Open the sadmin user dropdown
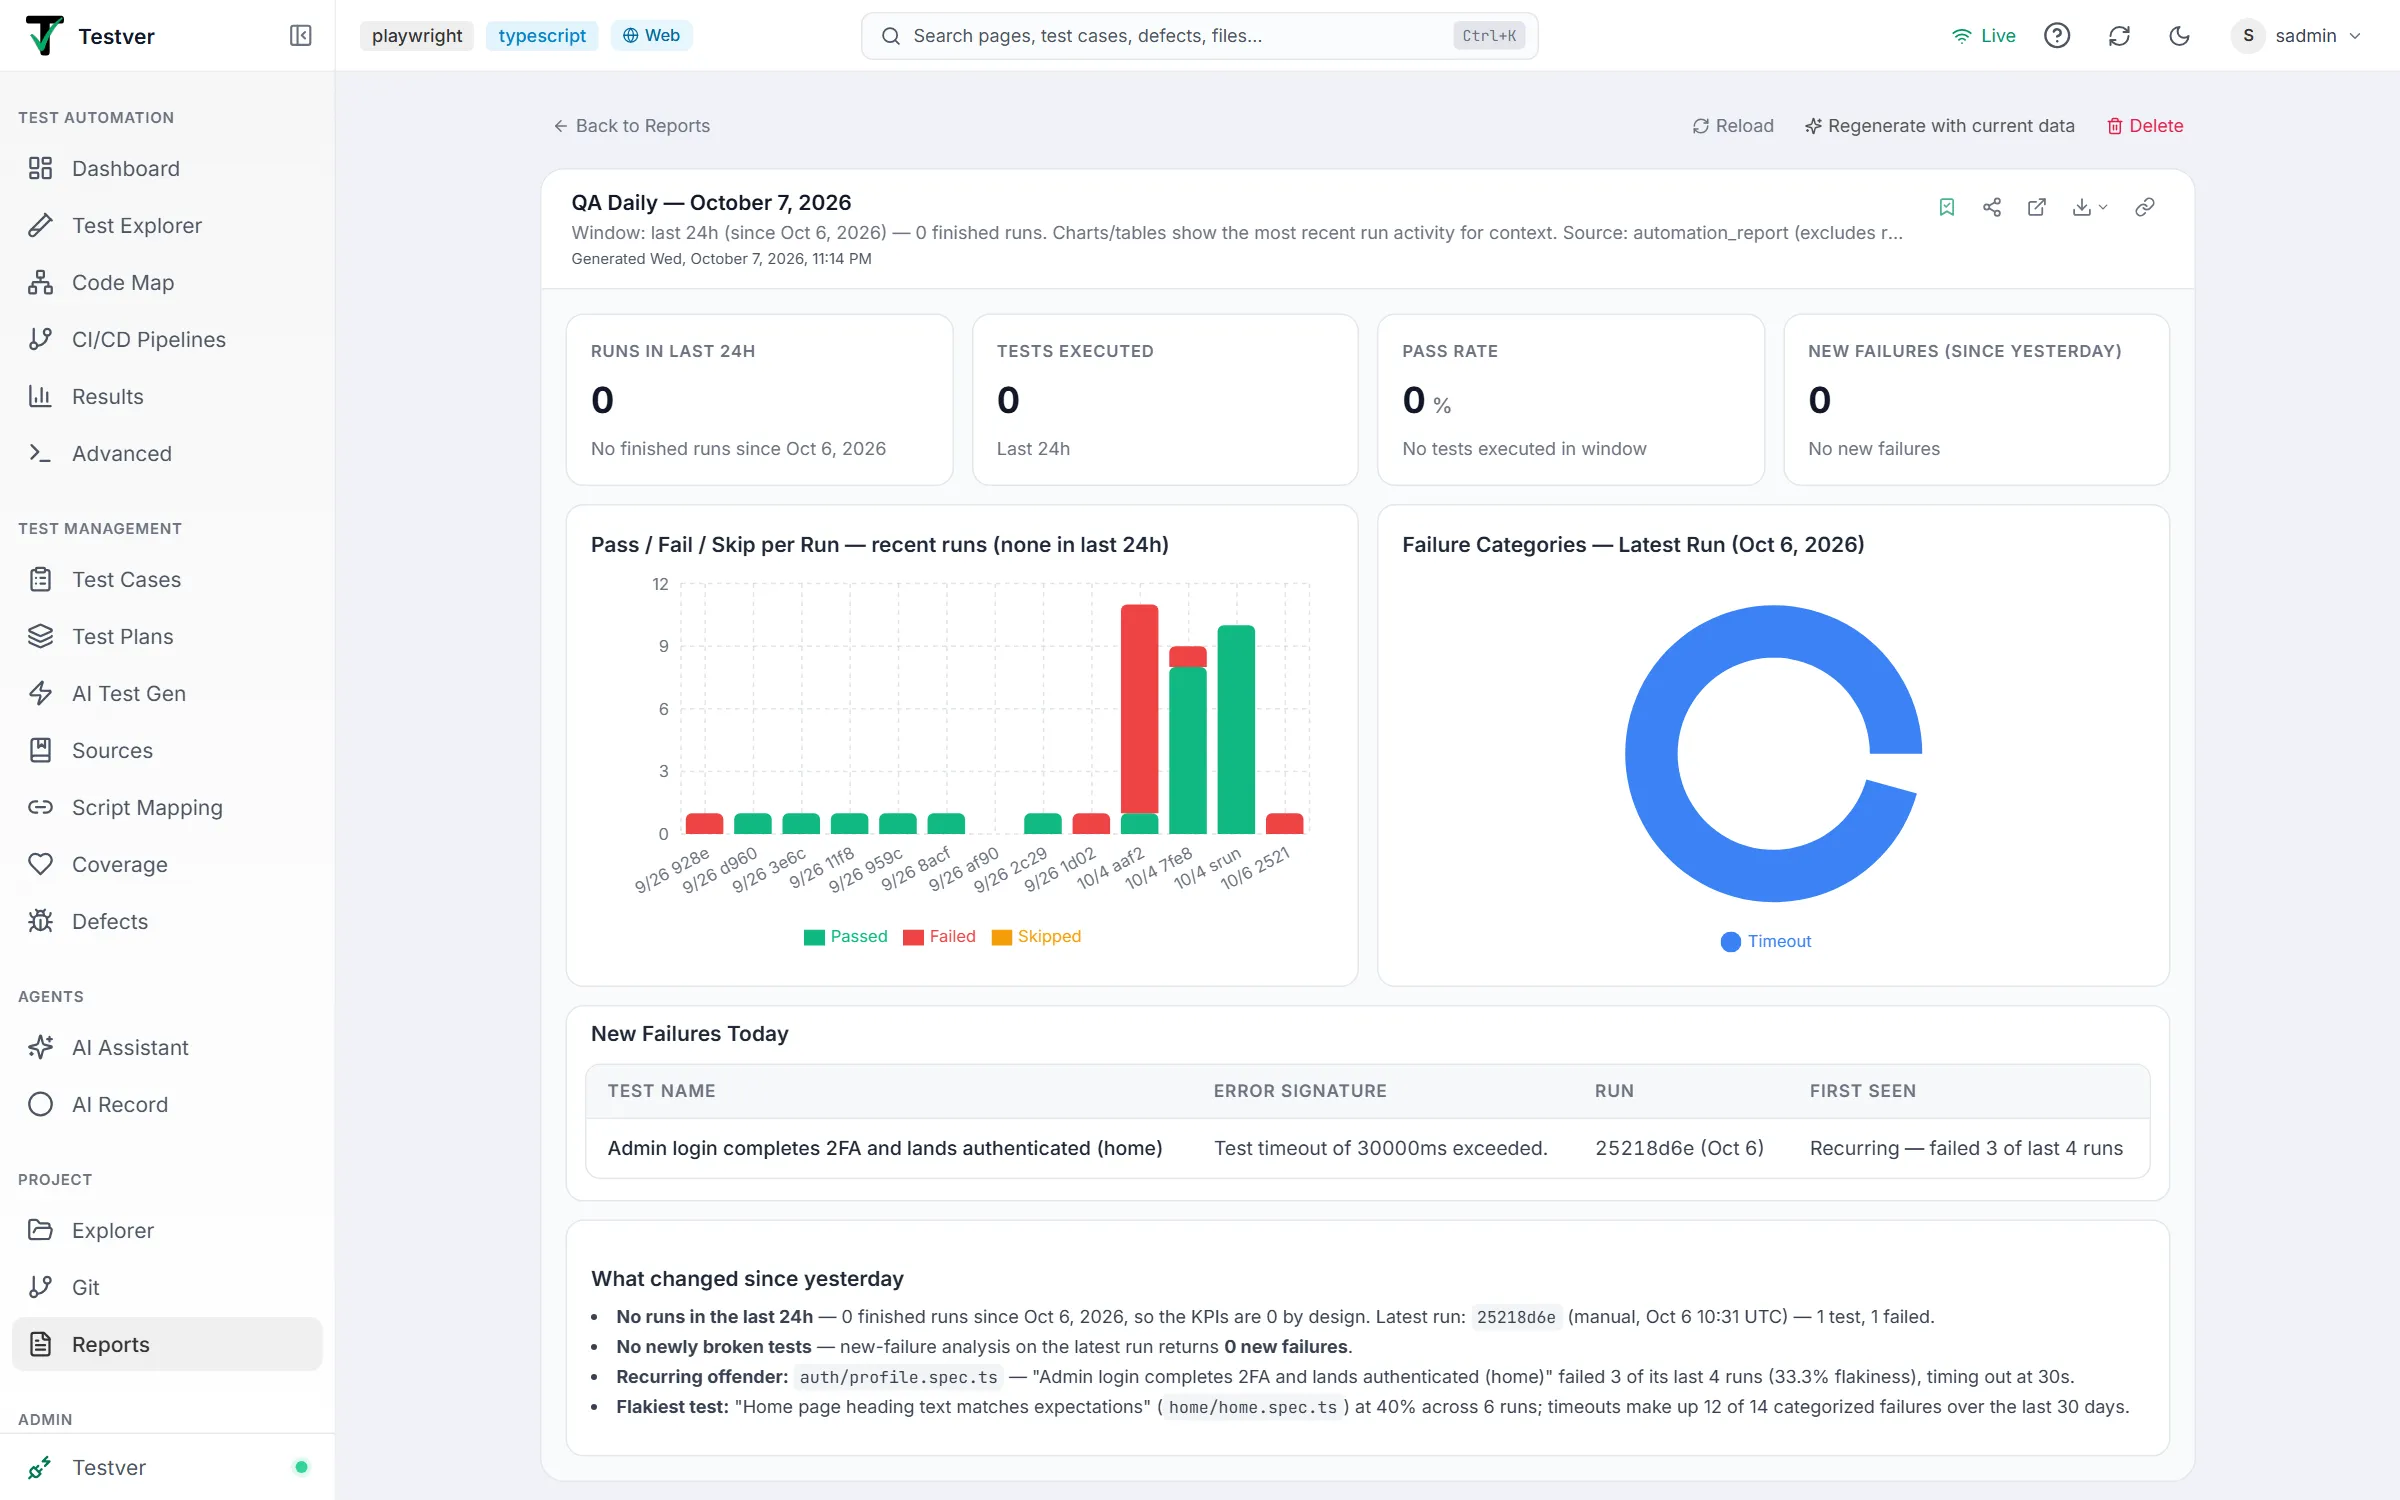The width and height of the screenshot is (2400, 1500). pyautogui.click(x=2297, y=36)
